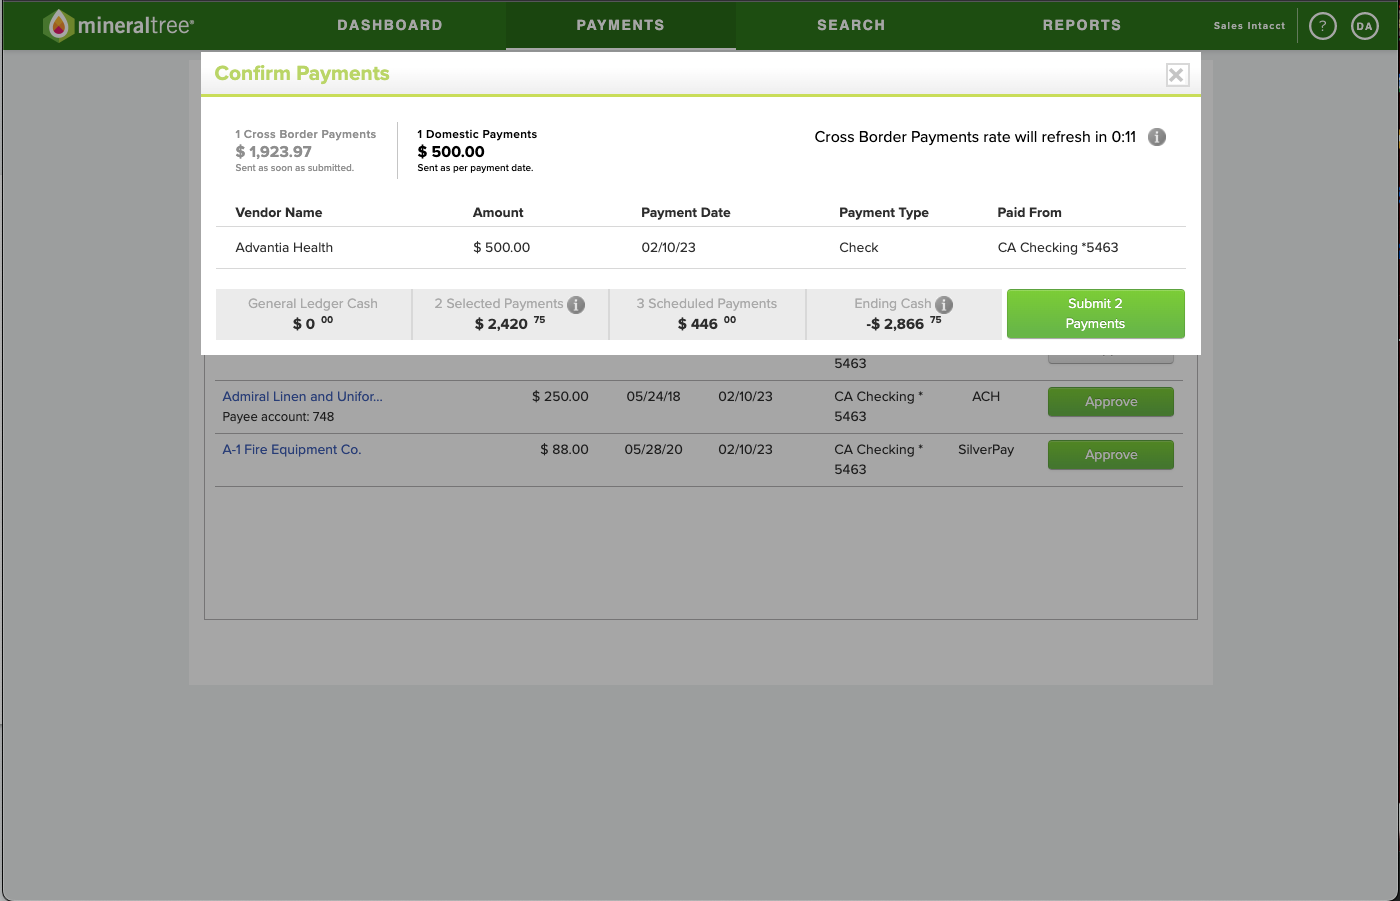Image resolution: width=1400 pixels, height=901 pixels.
Task: Click Submit 2 Payments button
Action: tap(1095, 314)
